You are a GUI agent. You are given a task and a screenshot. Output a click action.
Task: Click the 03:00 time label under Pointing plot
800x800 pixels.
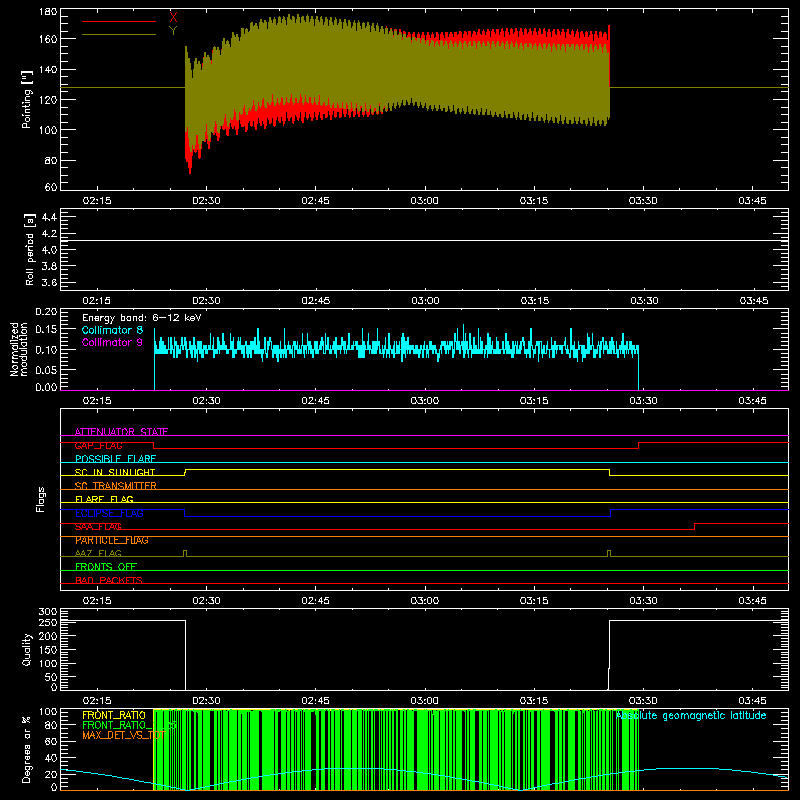(424, 201)
